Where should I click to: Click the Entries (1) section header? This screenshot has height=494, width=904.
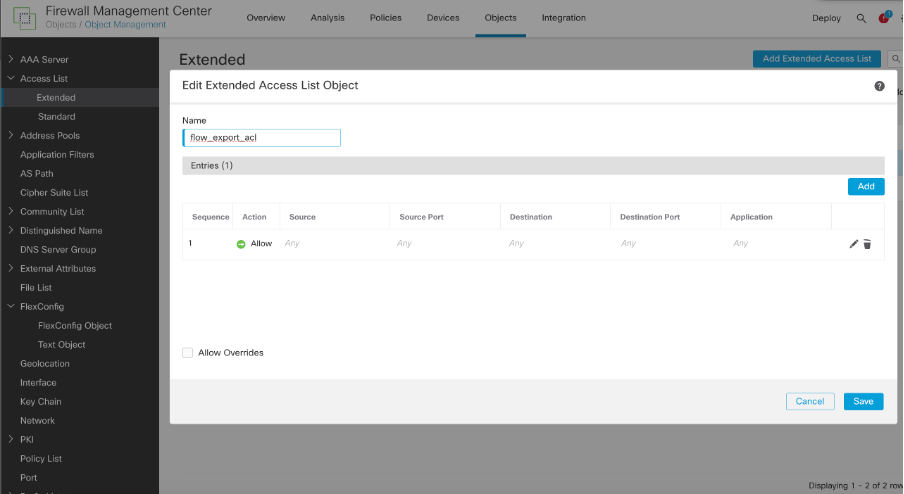pyautogui.click(x=533, y=165)
